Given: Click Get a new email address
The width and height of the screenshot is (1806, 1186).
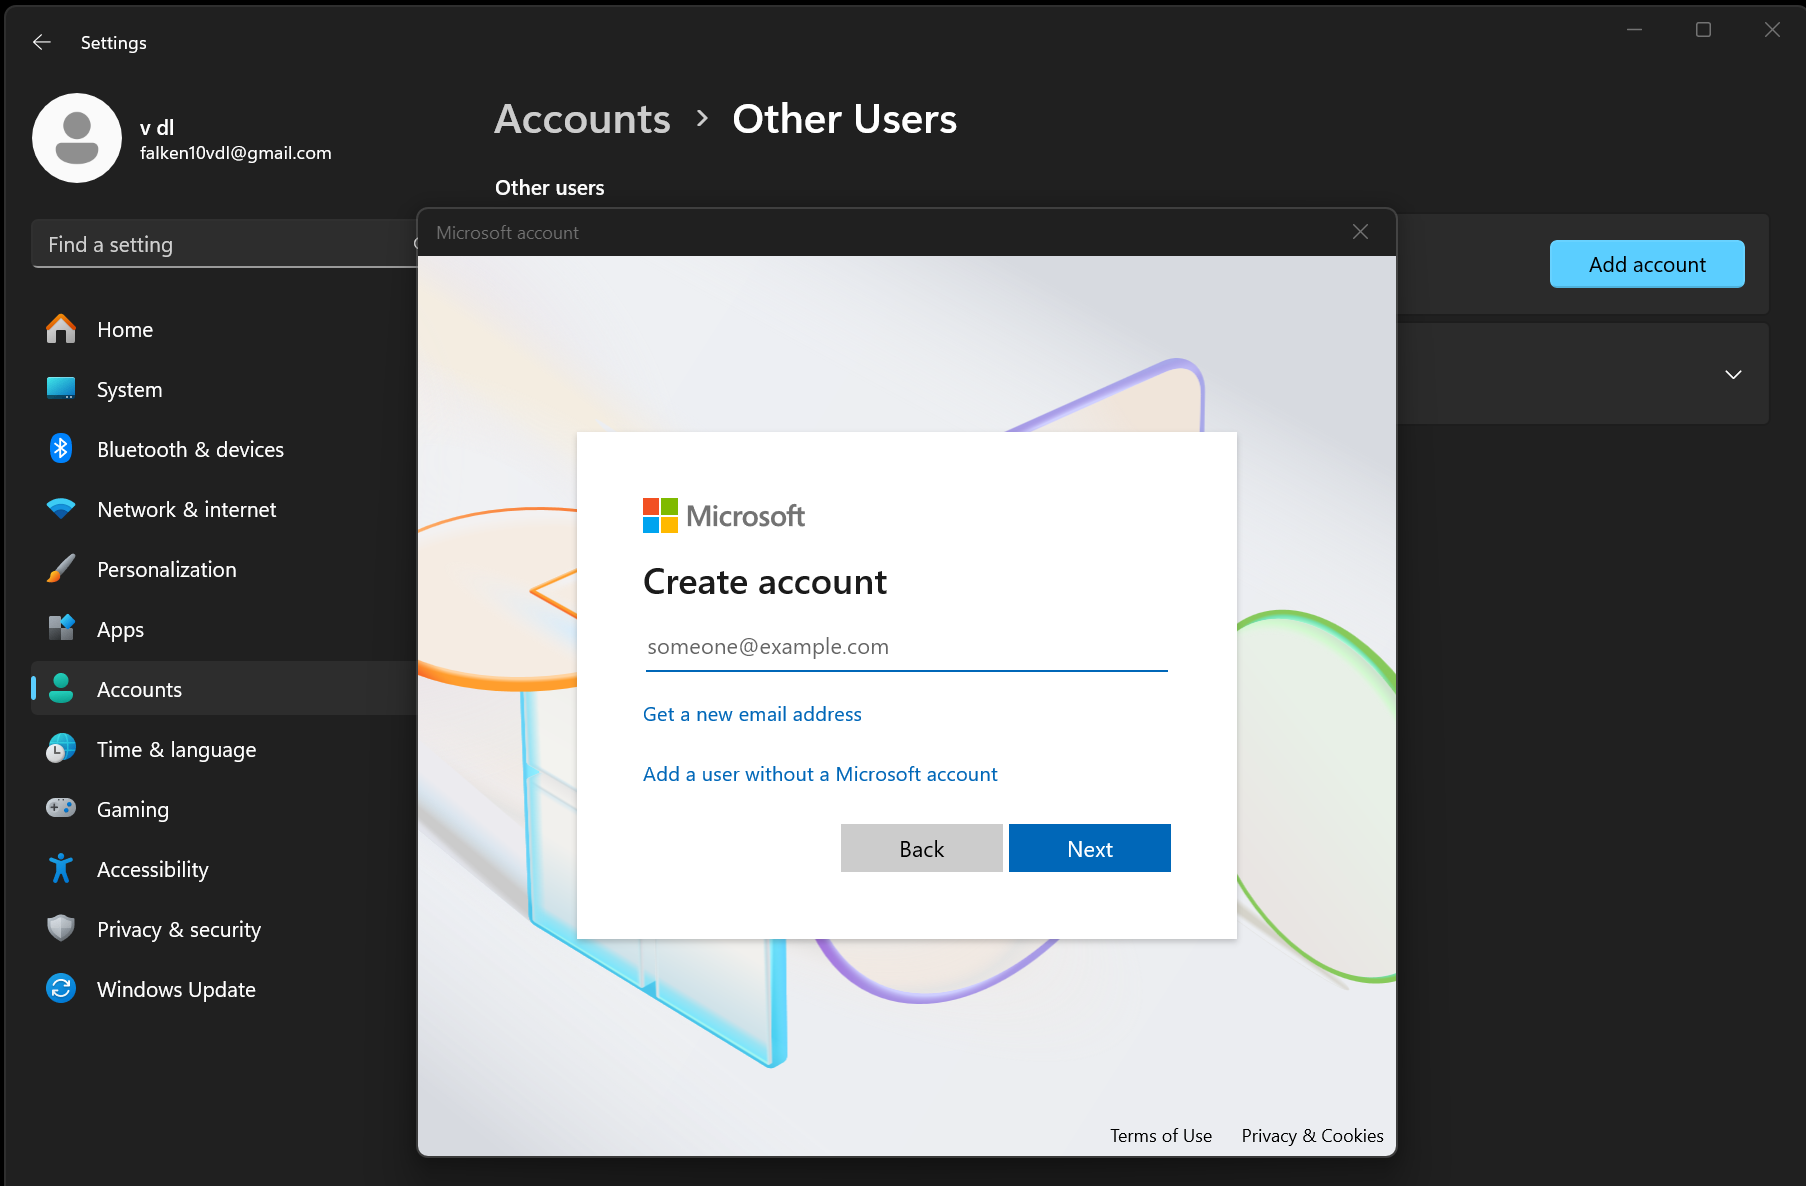Looking at the screenshot, I should (752, 714).
